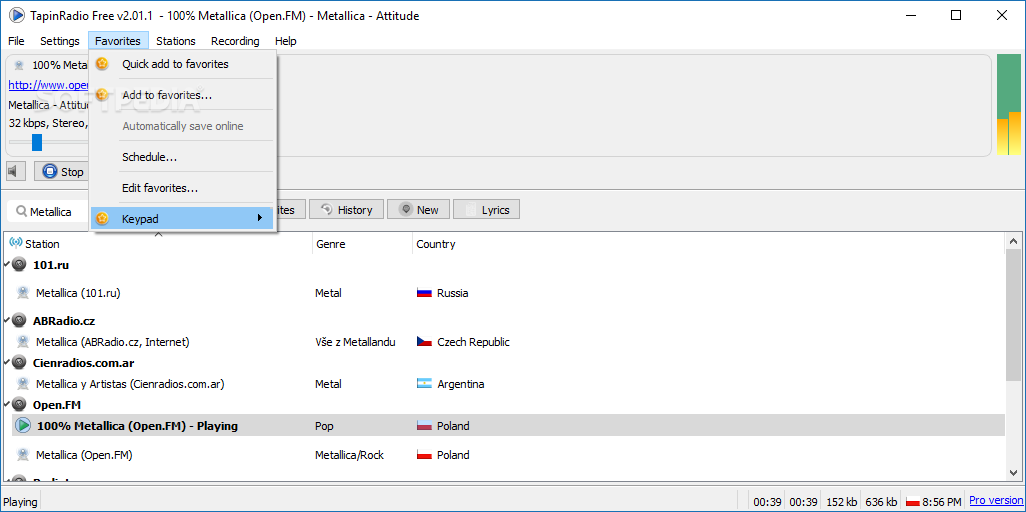Click the Cienradios.com.ar group disc icon
Image resolution: width=1026 pixels, height=512 pixels.
pyautogui.click(x=19, y=363)
